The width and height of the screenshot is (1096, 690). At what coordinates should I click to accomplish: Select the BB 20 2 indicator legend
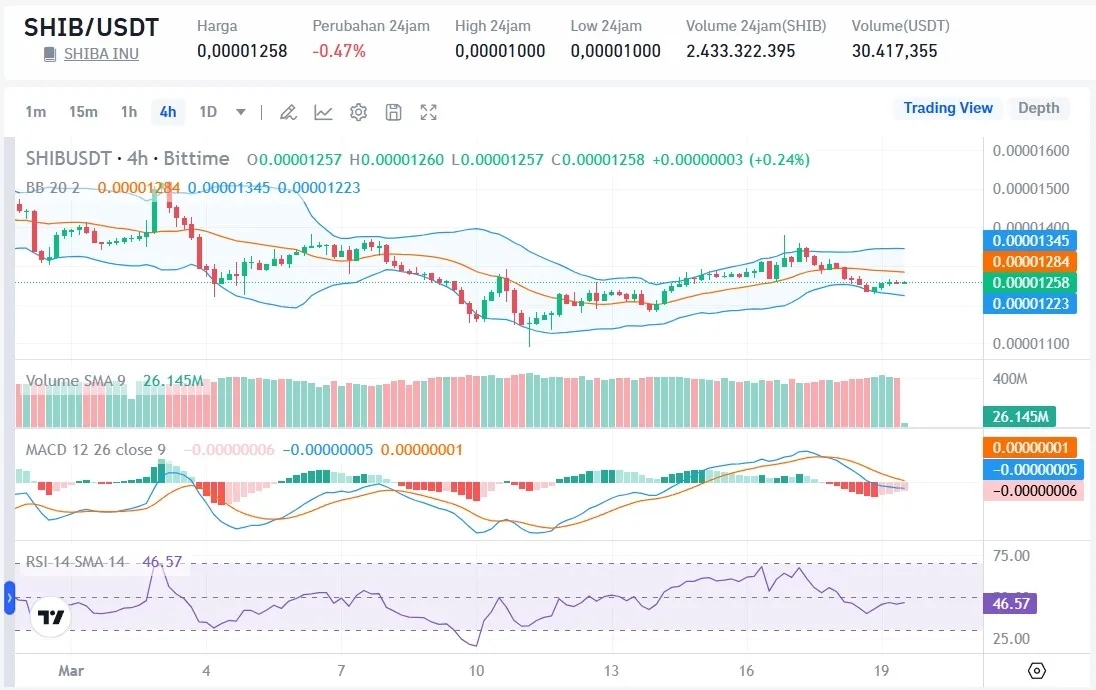point(52,187)
